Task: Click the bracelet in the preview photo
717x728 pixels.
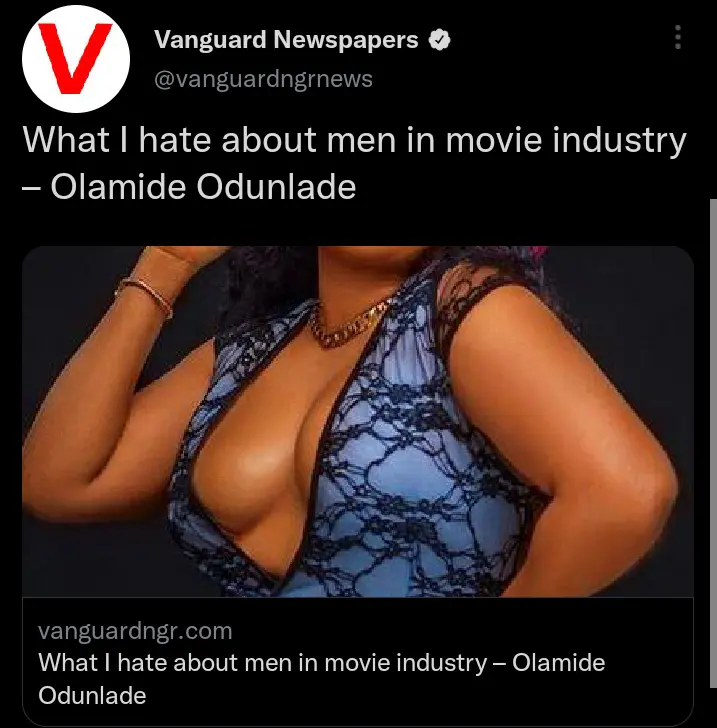Action: click(x=146, y=295)
